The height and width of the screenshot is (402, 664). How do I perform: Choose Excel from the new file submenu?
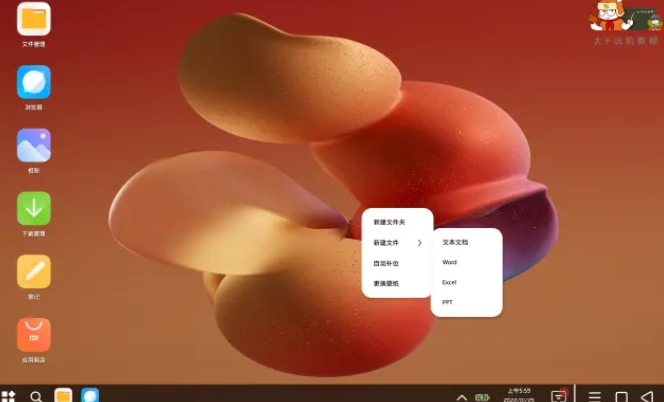[x=450, y=282]
